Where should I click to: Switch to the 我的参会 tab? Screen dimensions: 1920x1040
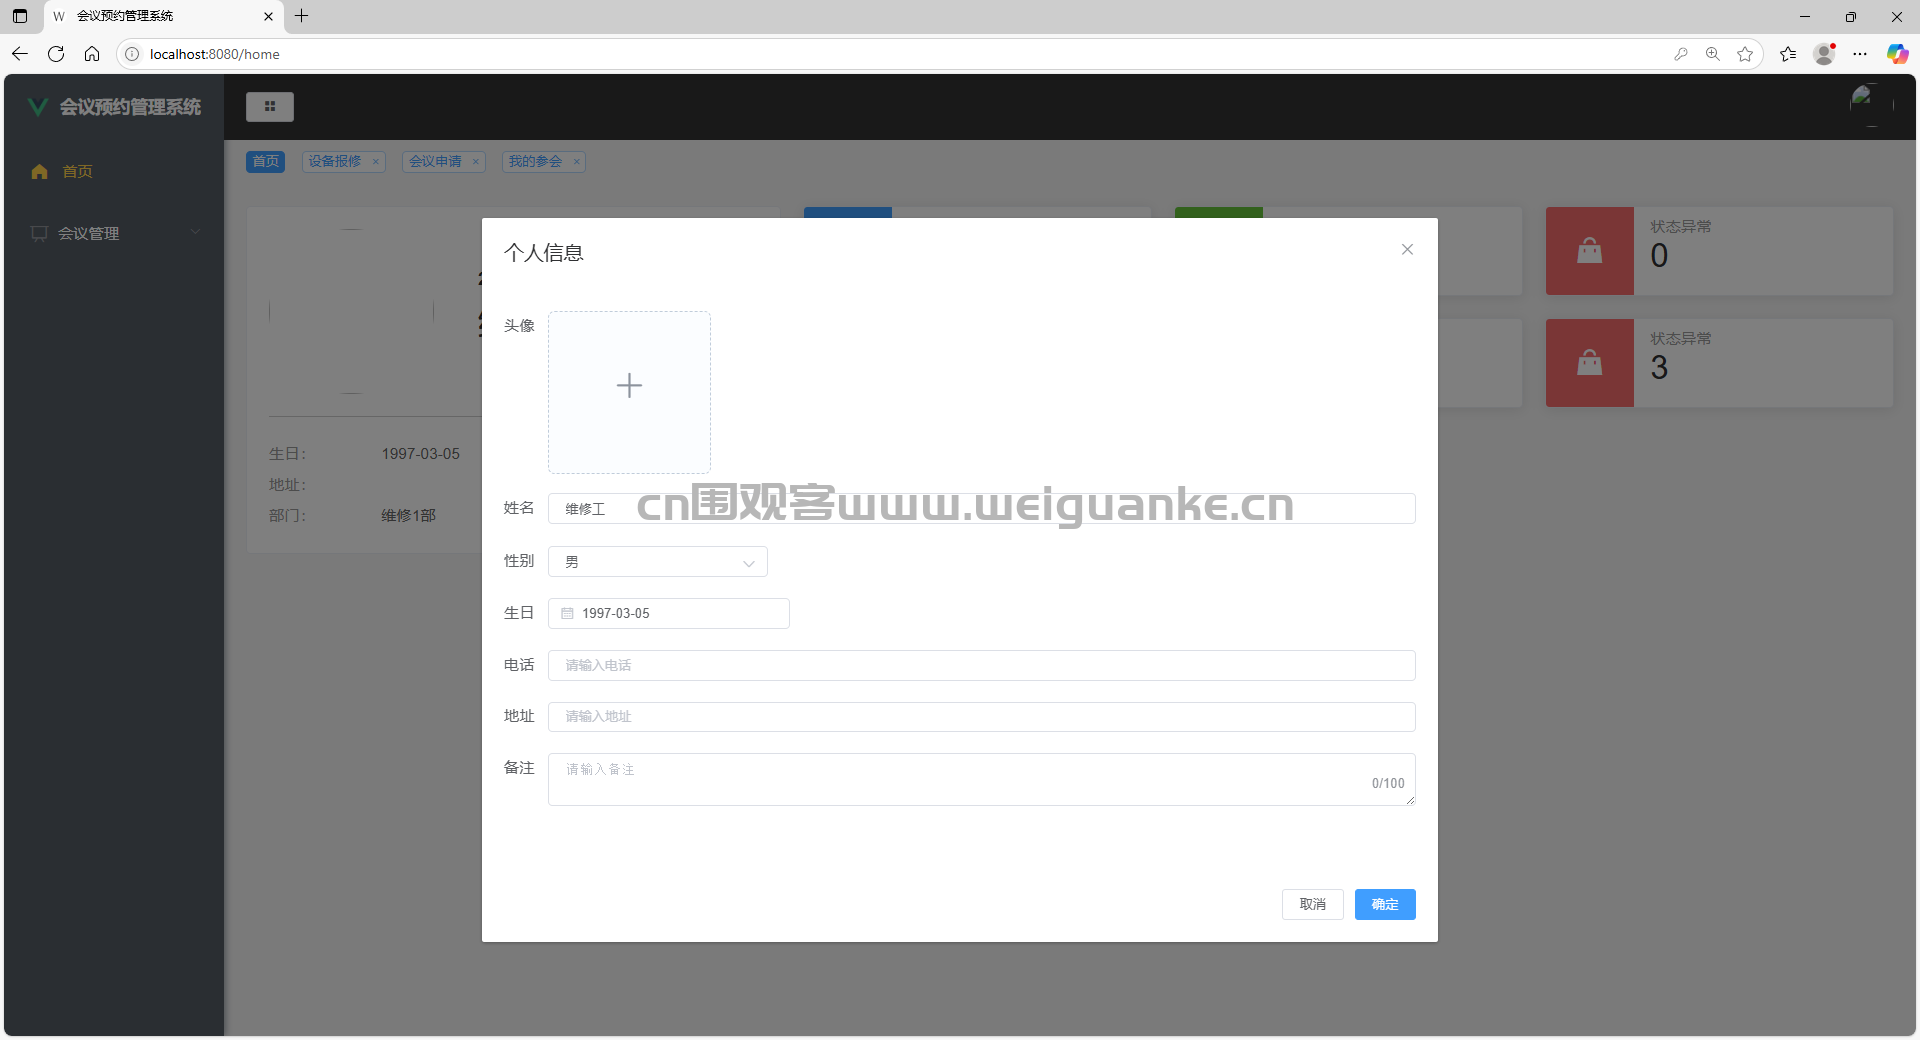click(535, 161)
